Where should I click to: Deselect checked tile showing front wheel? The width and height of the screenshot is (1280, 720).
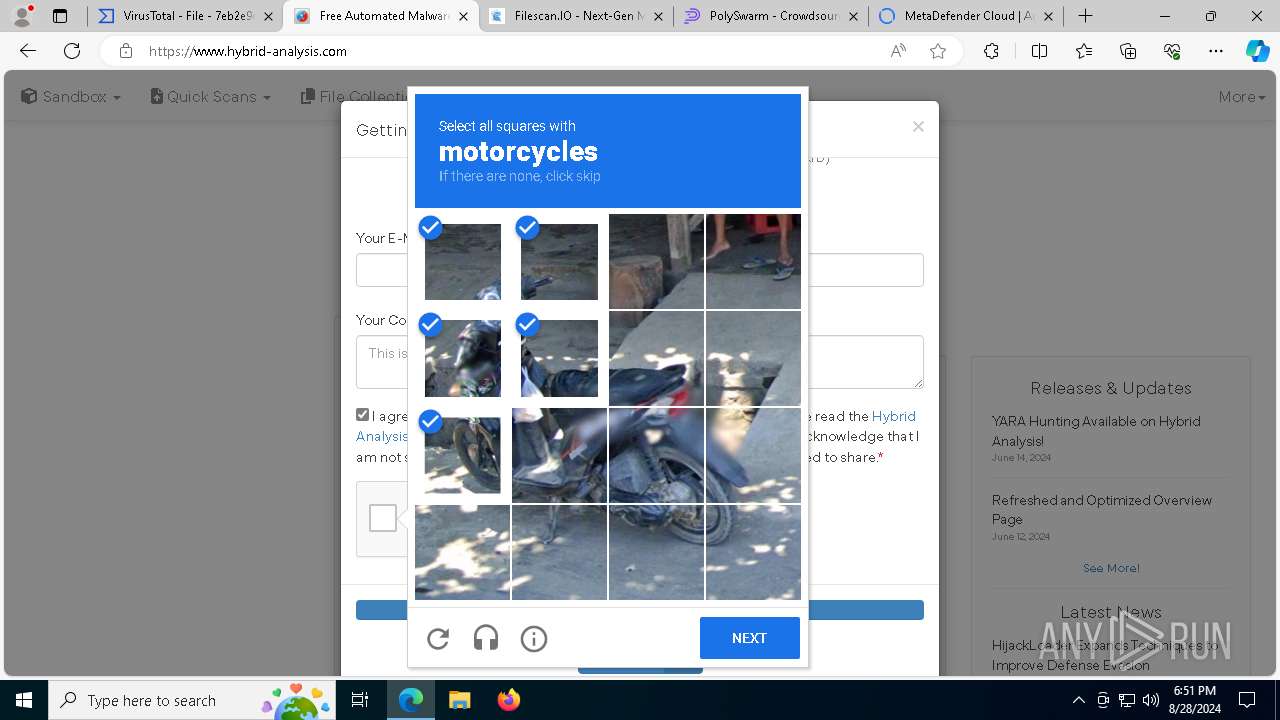pyautogui.click(x=462, y=455)
